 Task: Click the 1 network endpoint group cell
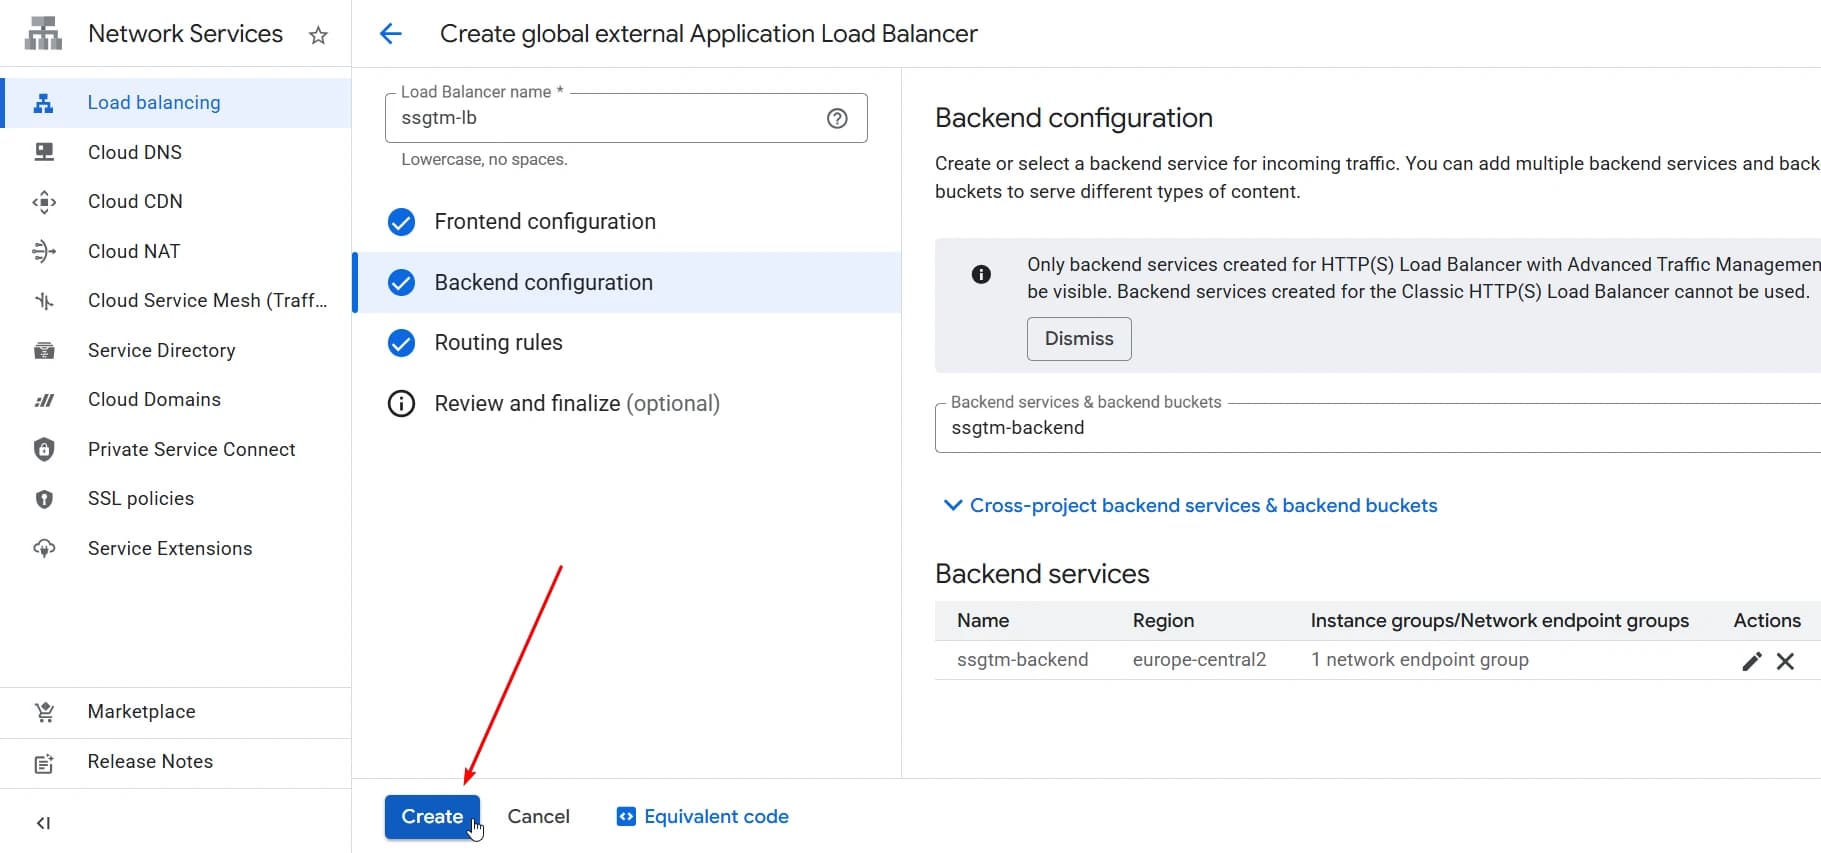(x=1419, y=660)
